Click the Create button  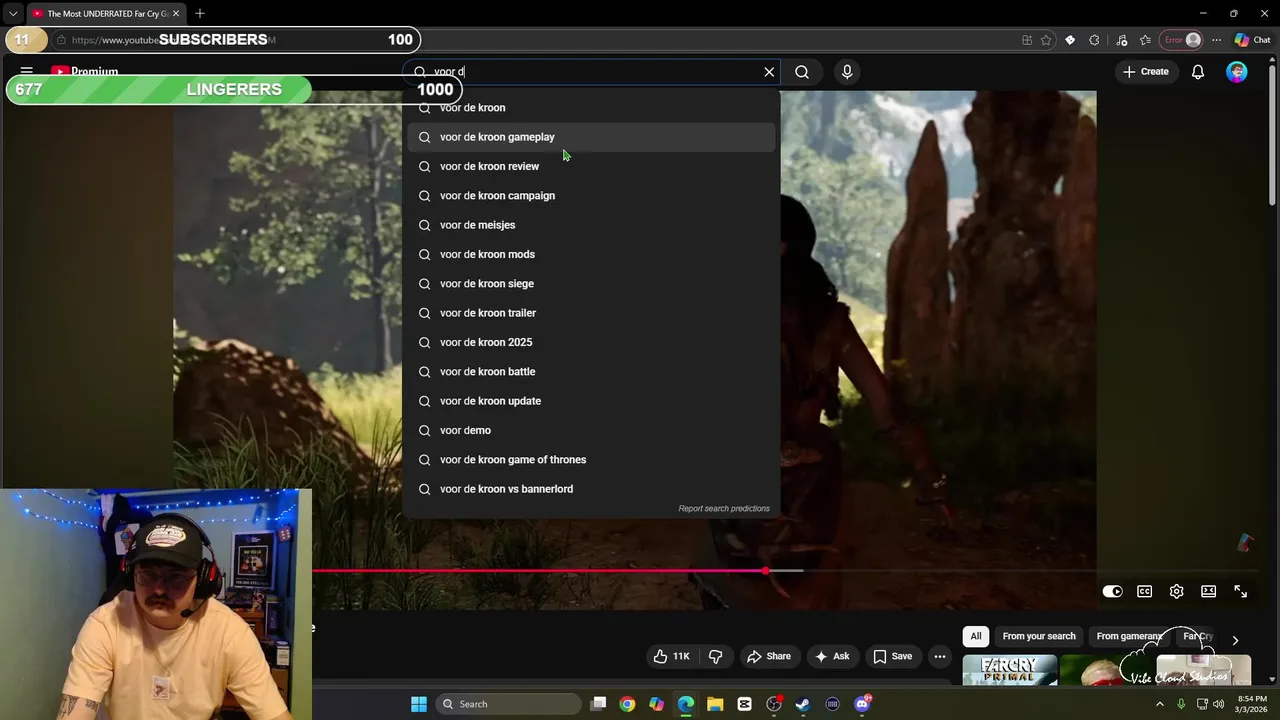click(1145, 72)
